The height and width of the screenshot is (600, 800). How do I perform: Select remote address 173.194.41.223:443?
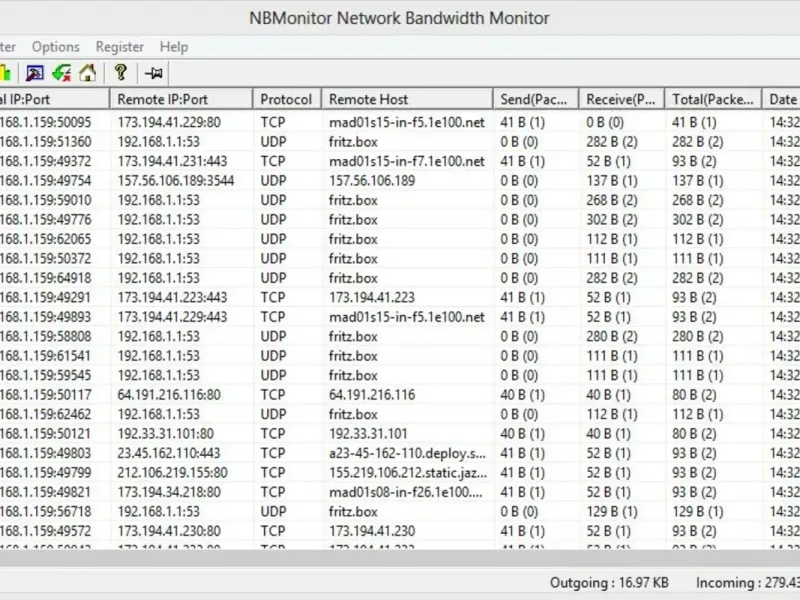point(172,297)
